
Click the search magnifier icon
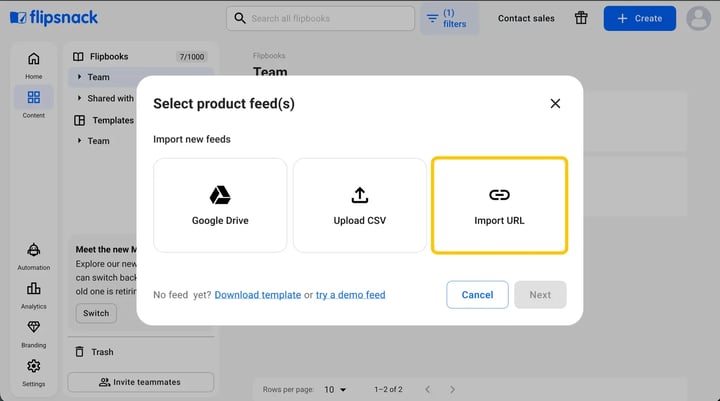click(240, 18)
